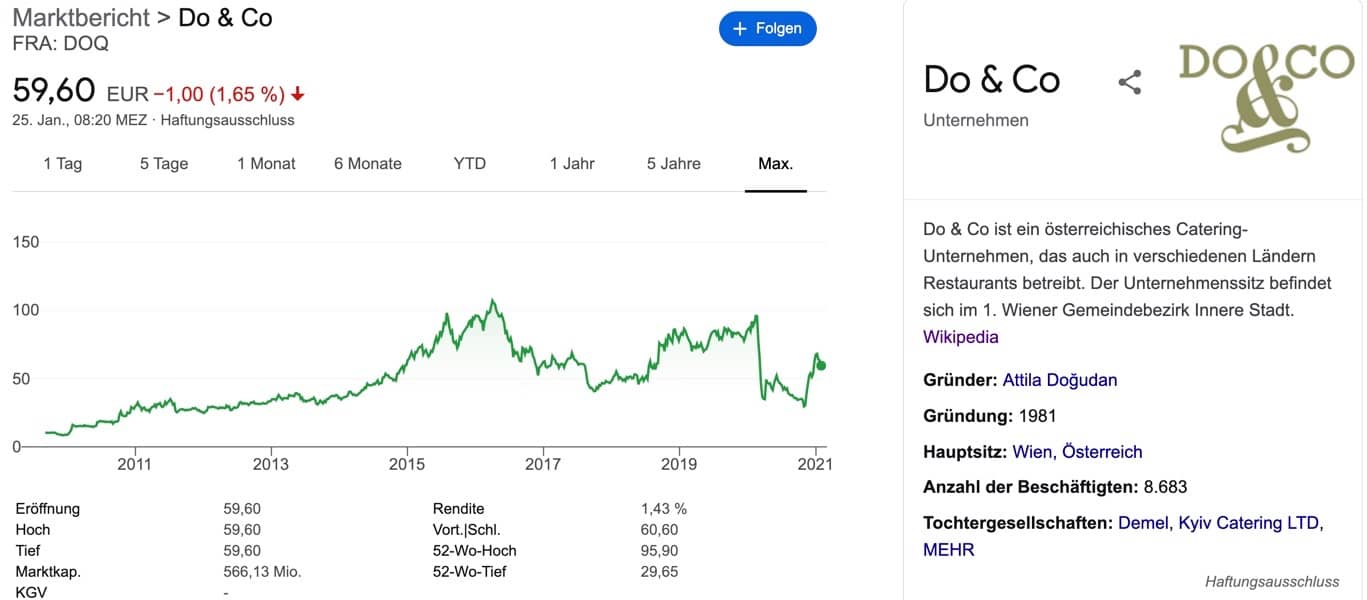Click the share icon beside Do & Co
Image resolution: width=1367 pixels, height=600 pixels.
(1130, 82)
